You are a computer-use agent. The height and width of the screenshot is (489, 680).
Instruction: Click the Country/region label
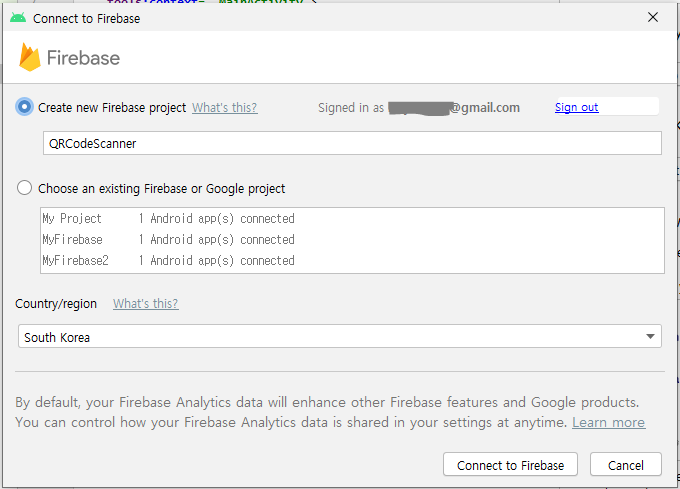point(56,304)
